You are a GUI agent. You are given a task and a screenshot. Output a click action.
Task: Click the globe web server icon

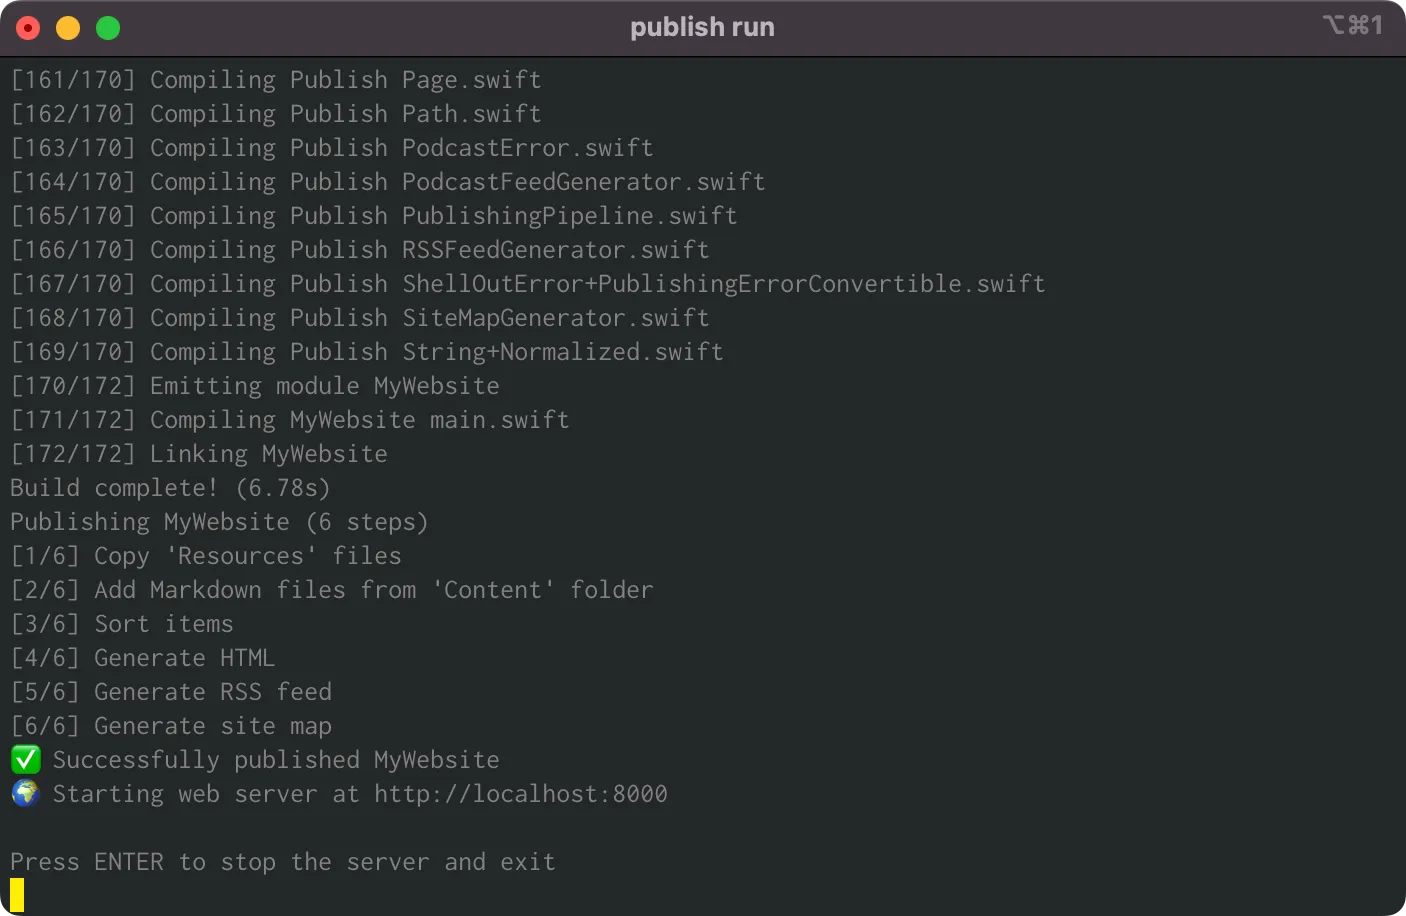25,793
